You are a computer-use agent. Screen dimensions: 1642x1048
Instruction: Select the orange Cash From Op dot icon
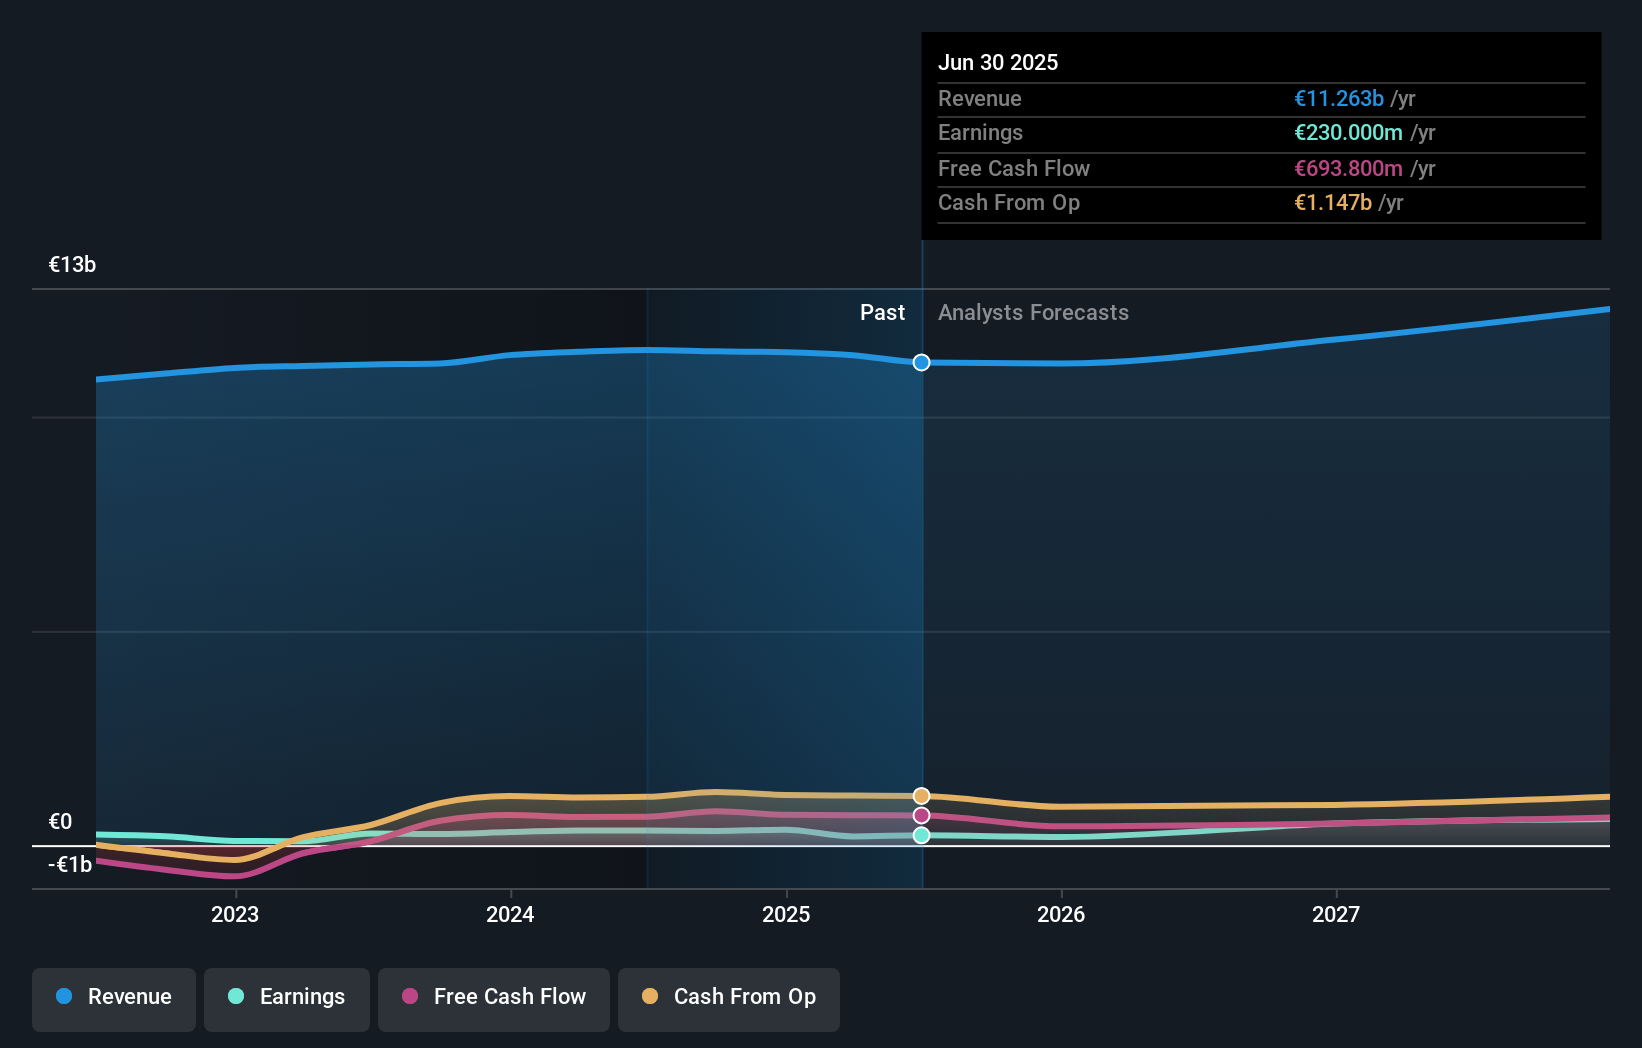pos(650,997)
